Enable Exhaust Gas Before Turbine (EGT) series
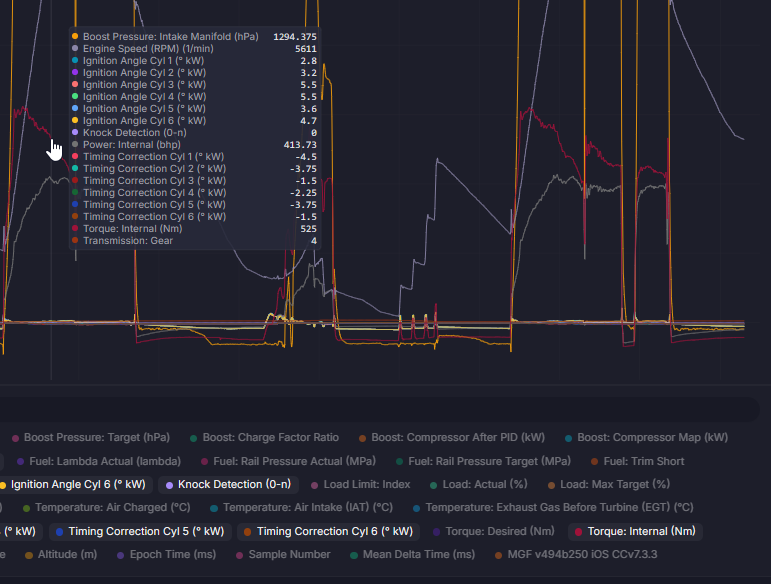The image size is (771, 584). coord(554,507)
